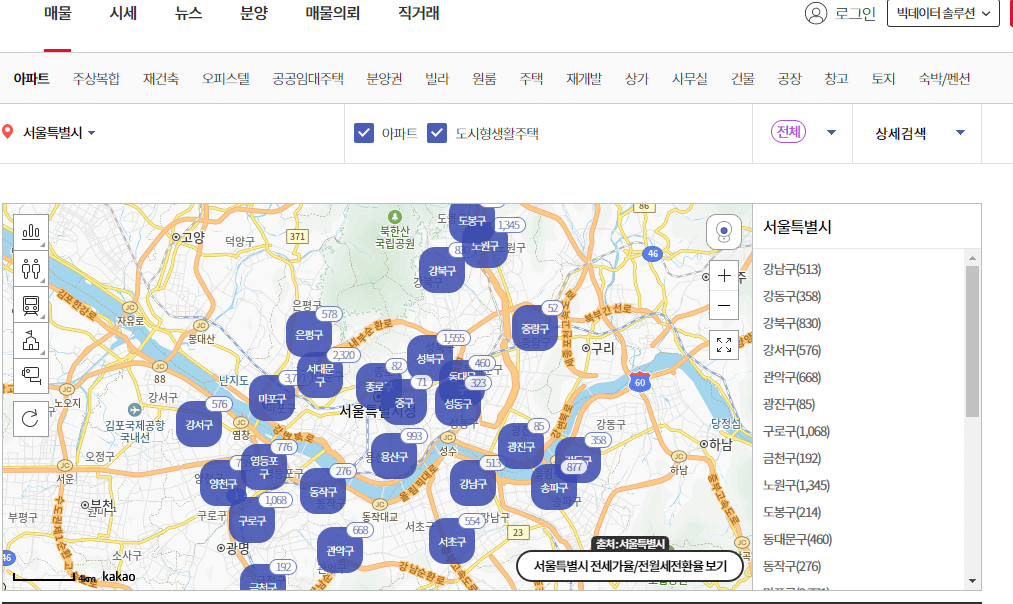Expand the map to fullscreen
This screenshot has width=1013, height=604.
point(724,345)
